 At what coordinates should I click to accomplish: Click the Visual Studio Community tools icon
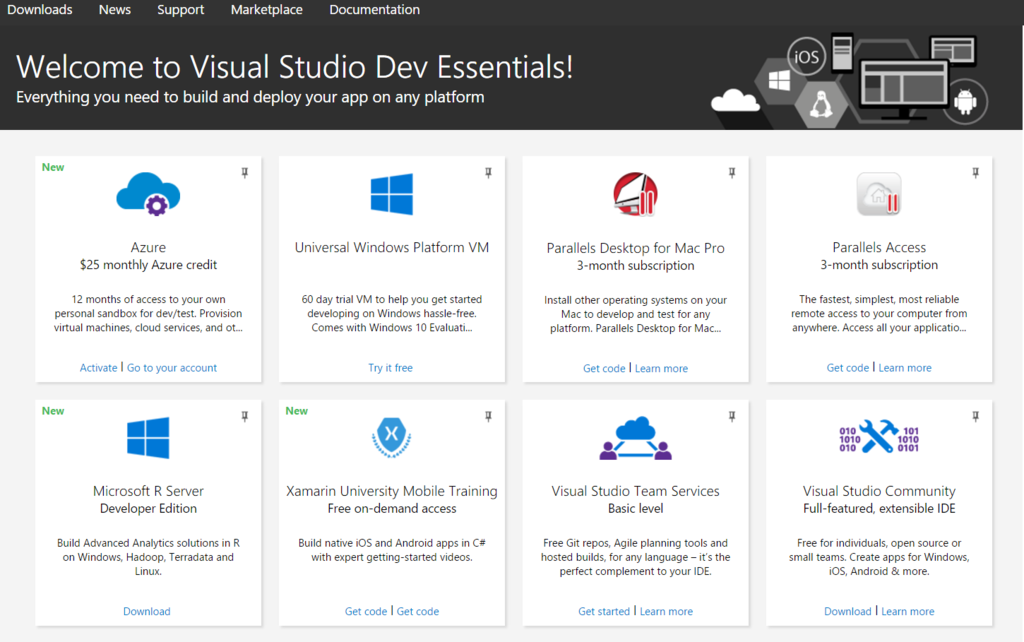pyautogui.click(x=879, y=436)
